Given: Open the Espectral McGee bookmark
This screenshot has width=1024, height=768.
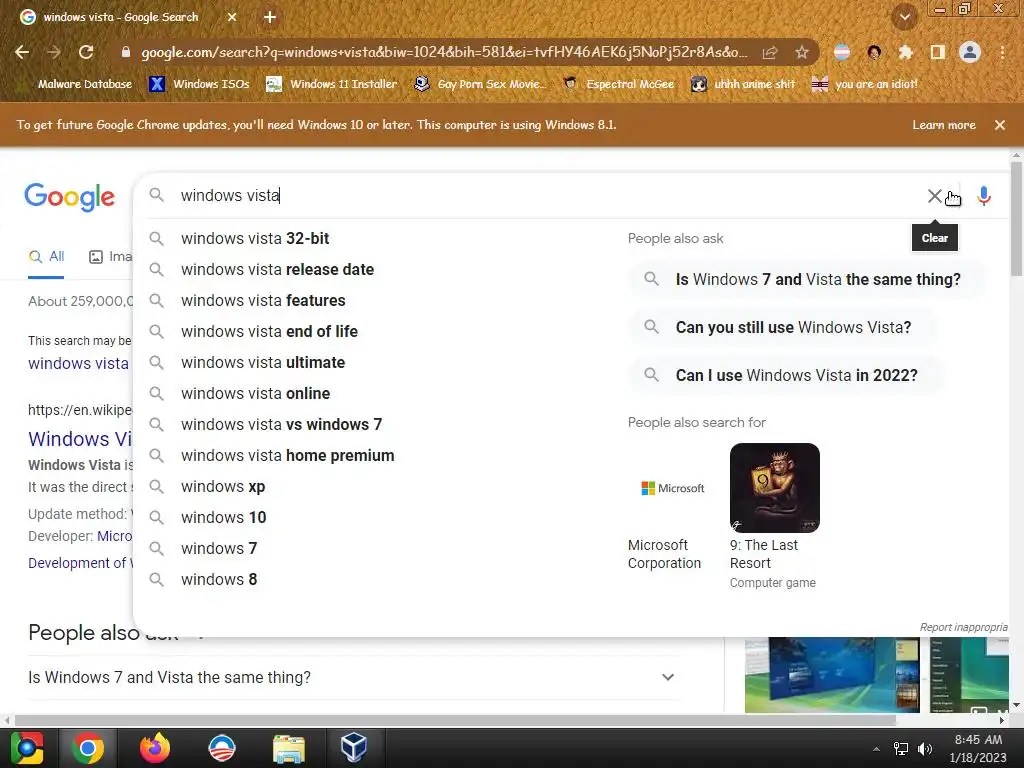Looking at the screenshot, I should (619, 84).
